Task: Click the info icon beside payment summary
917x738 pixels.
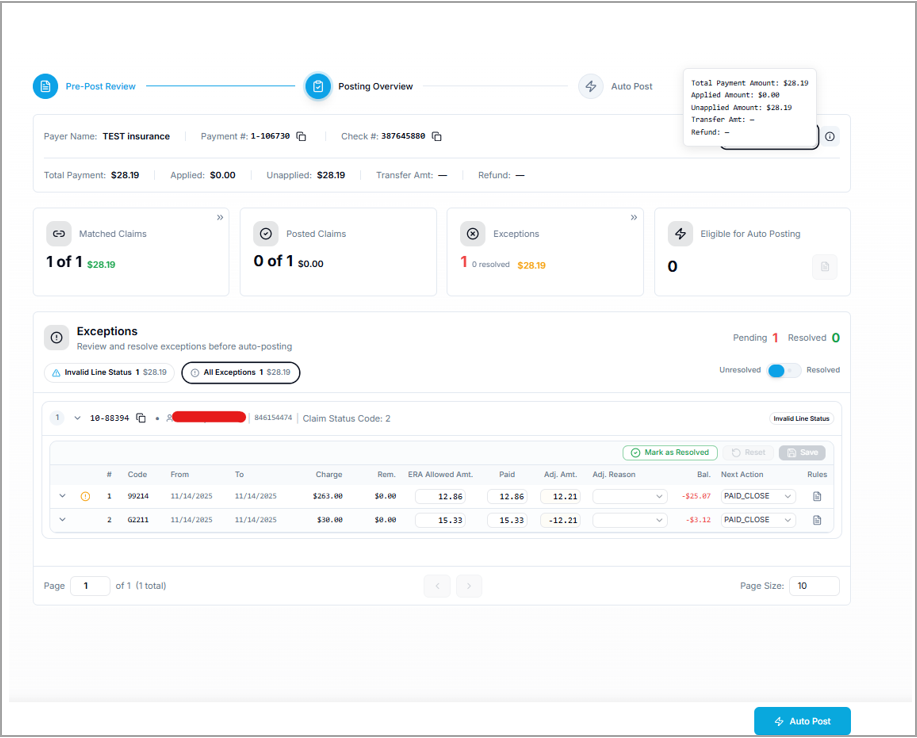Action: [x=830, y=137]
